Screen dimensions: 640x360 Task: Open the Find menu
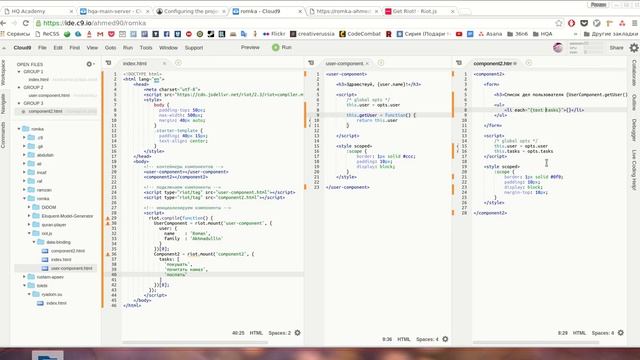pyautogui.click(x=74, y=48)
